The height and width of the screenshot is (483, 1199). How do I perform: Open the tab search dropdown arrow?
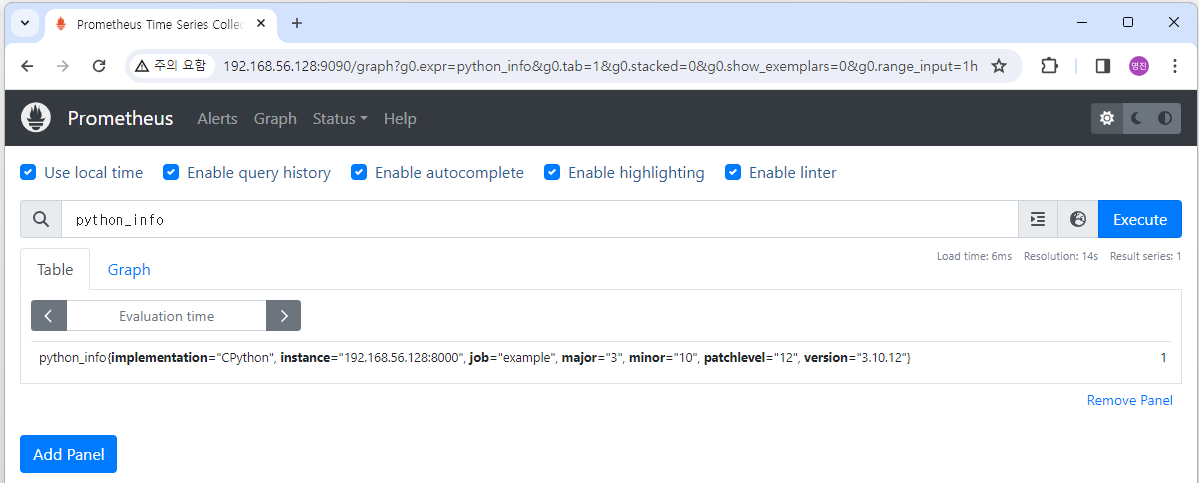pos(24,23)
